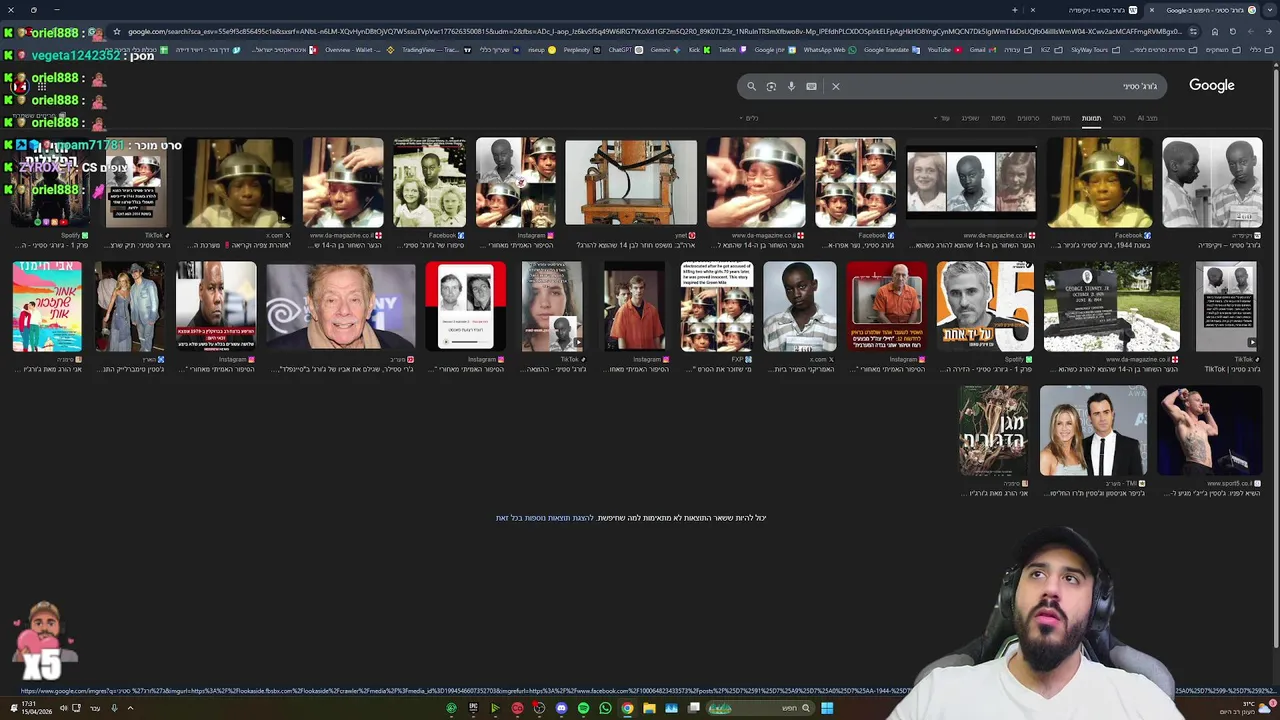Open the gravestone image from da-magazine

coord(1111,307)
